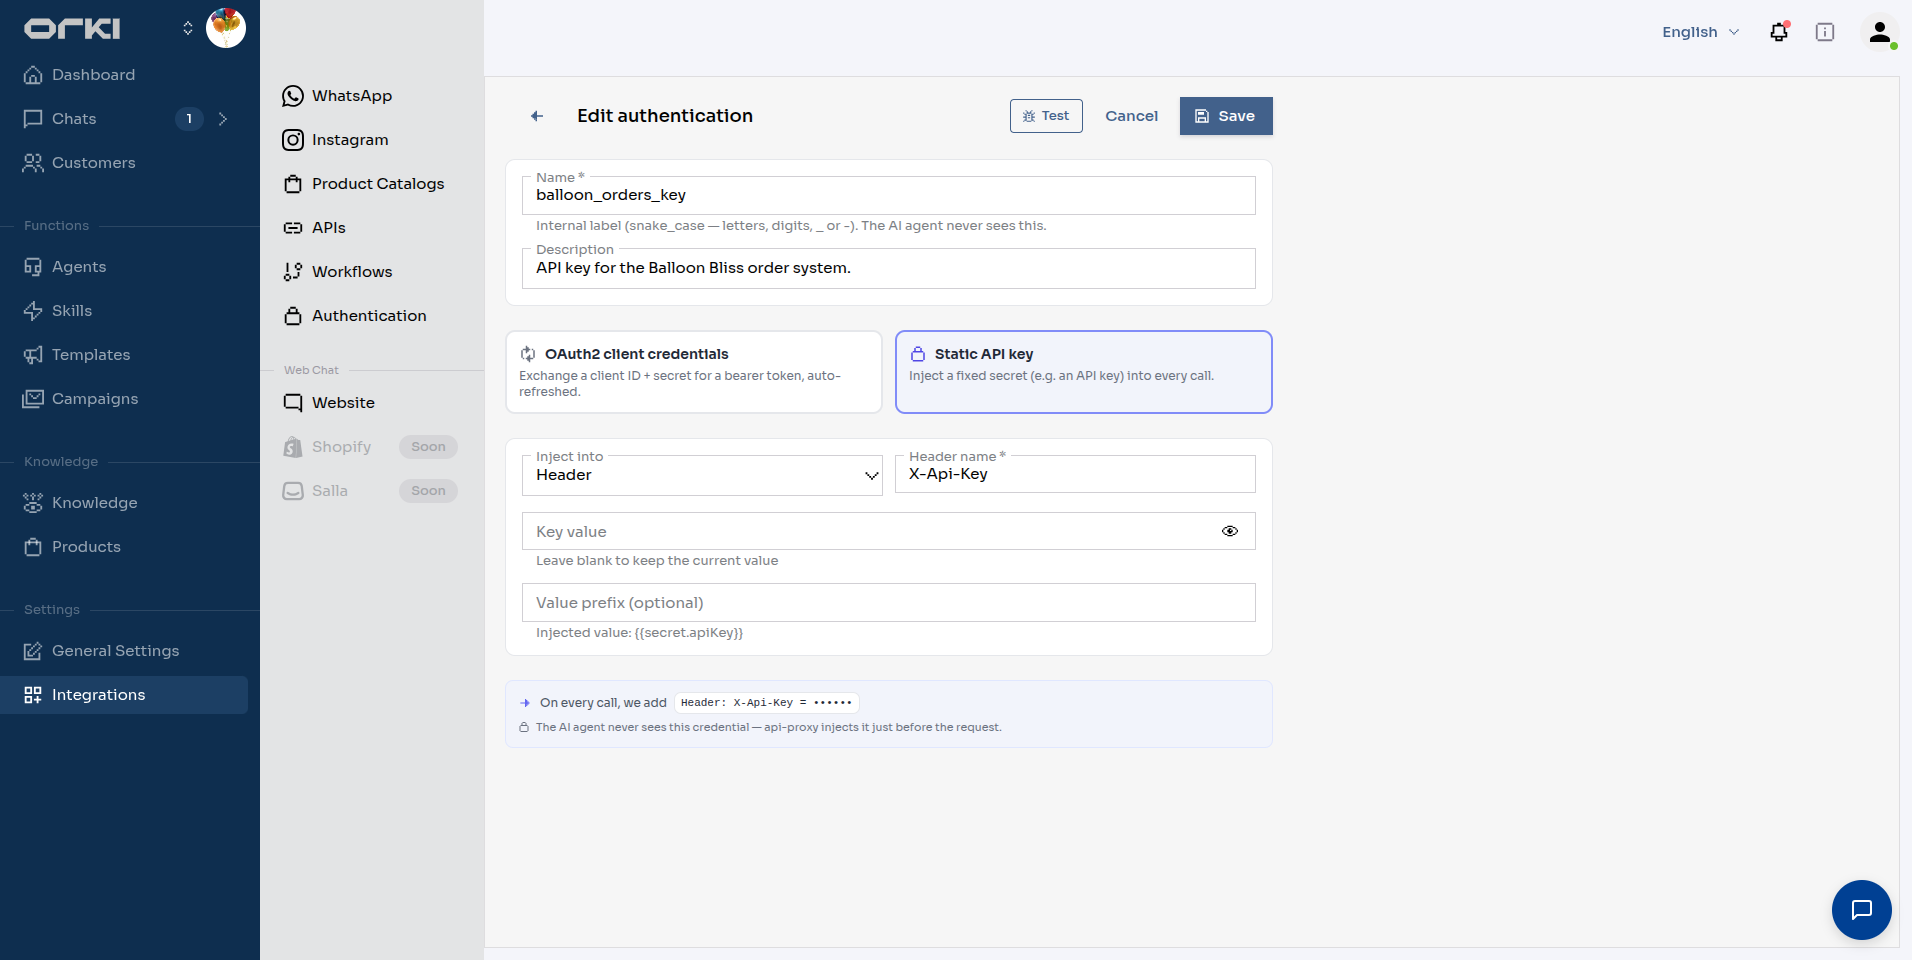
Task: Click the Static API key lock icon
Action: [918, 354]
